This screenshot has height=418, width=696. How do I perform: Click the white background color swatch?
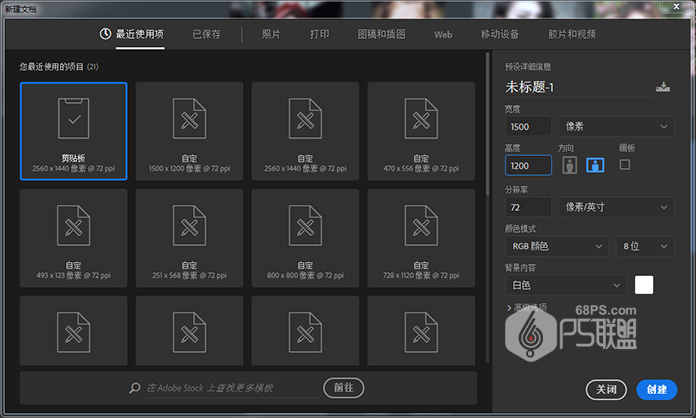click(644, 285)
